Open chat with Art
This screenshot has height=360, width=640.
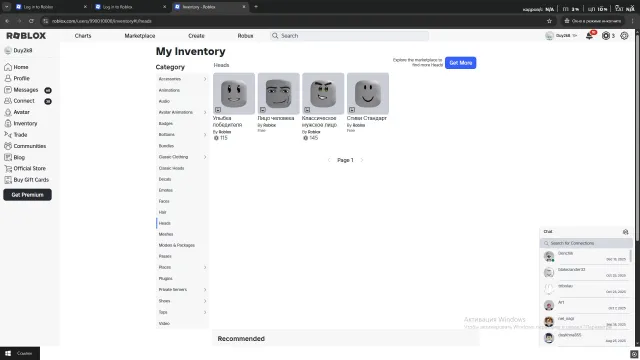tap(585, 305)
